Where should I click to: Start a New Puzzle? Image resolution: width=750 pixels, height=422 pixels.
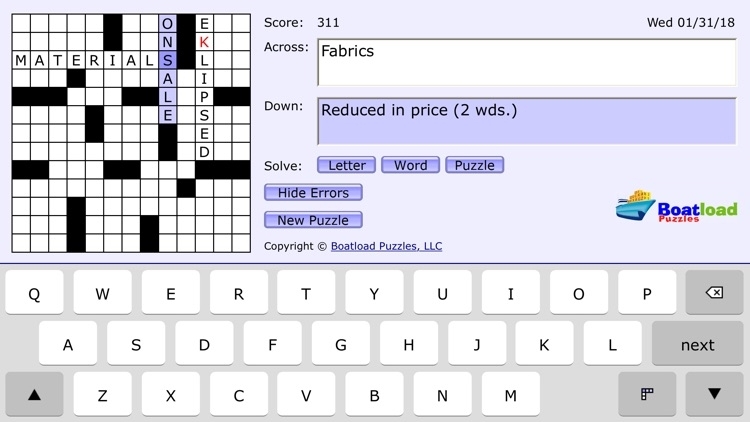click(313, 220)
